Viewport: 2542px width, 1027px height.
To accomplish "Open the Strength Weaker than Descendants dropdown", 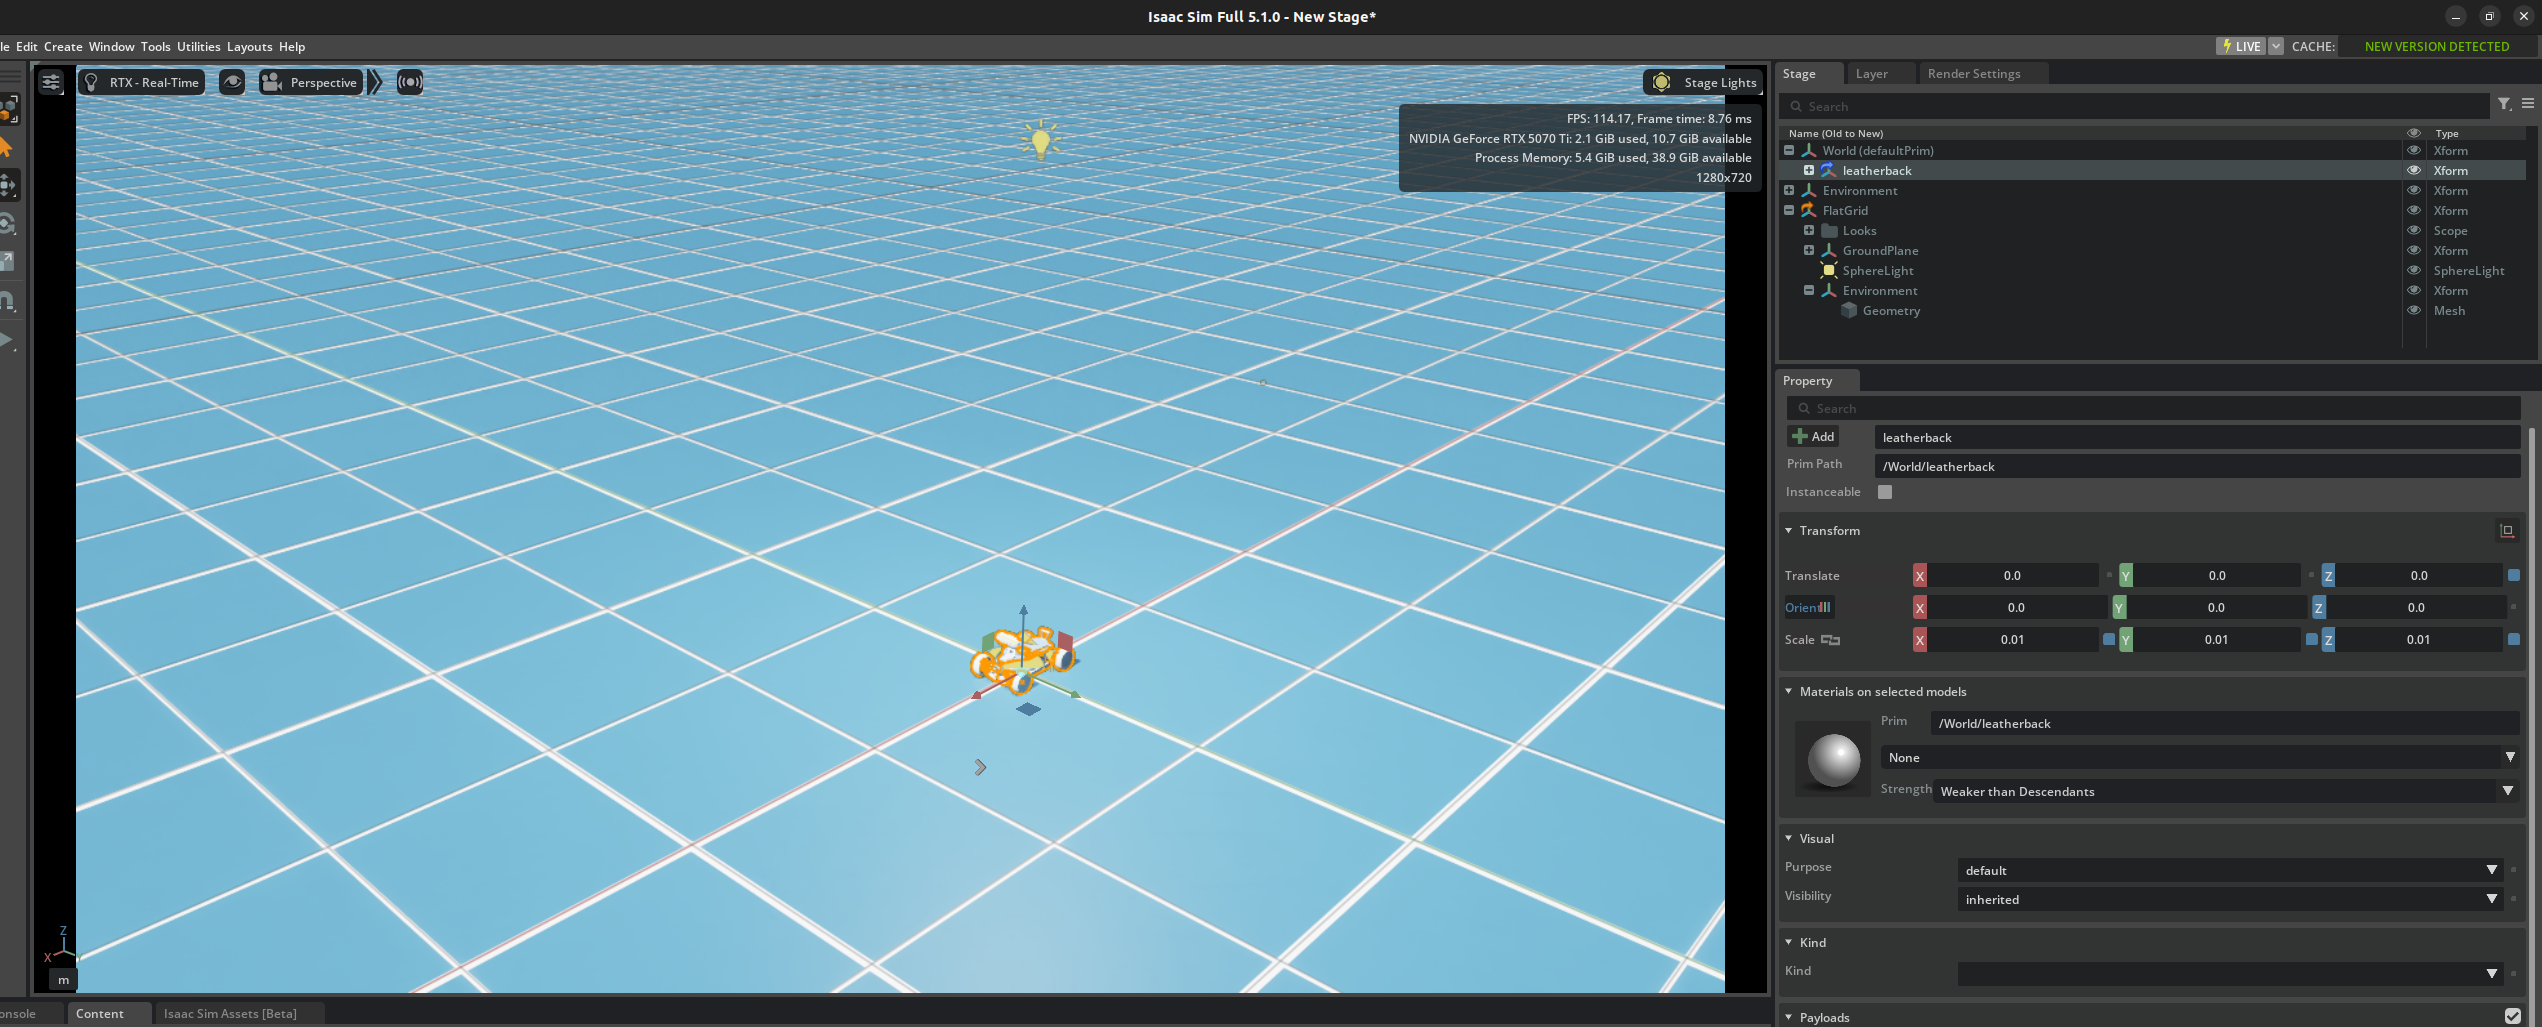I will click(x=2225, y=791).
